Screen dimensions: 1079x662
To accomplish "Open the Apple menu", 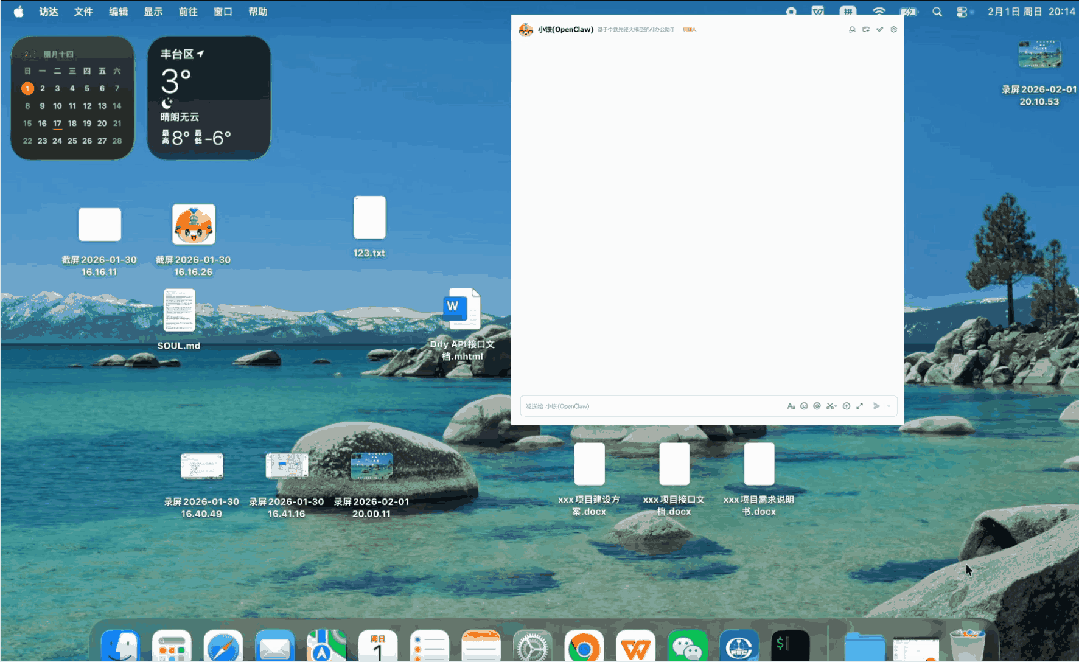I will pos(19,12).
